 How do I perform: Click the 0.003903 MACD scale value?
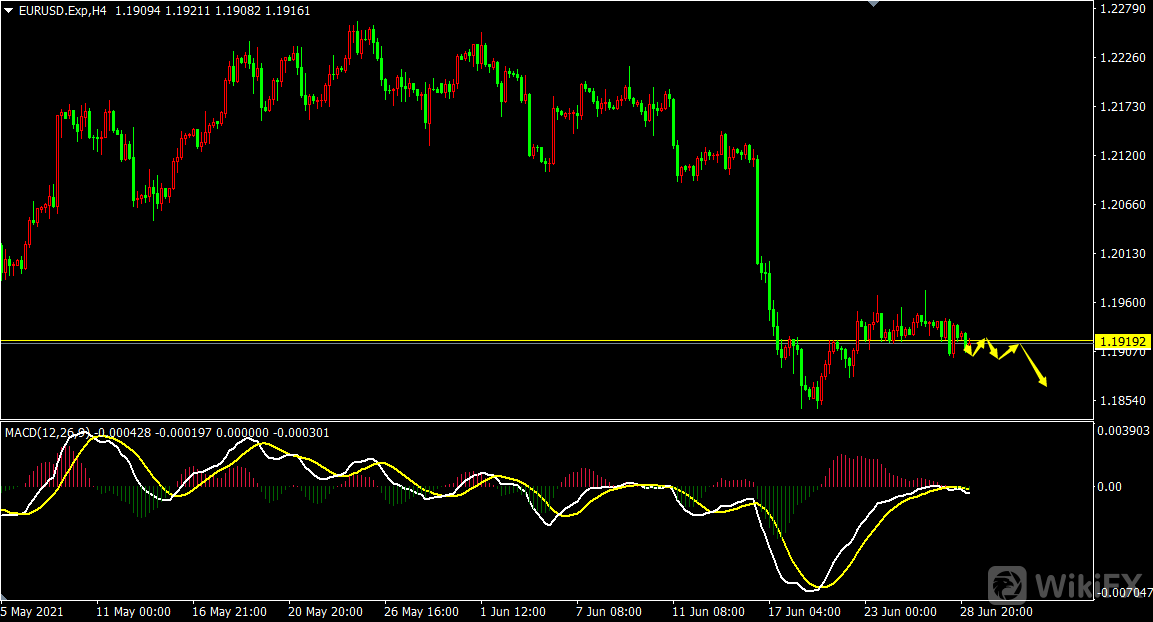point(1123,430)
